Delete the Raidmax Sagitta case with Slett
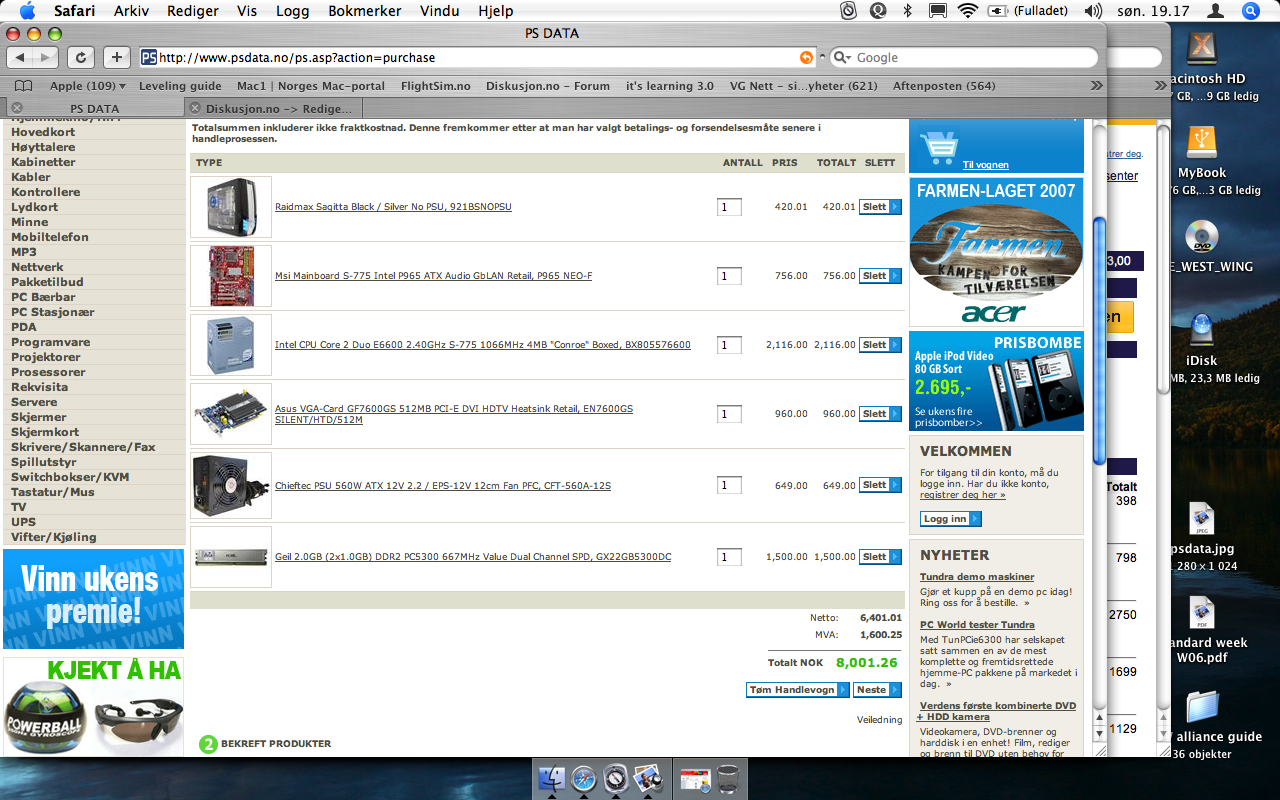 pos(880,207)
